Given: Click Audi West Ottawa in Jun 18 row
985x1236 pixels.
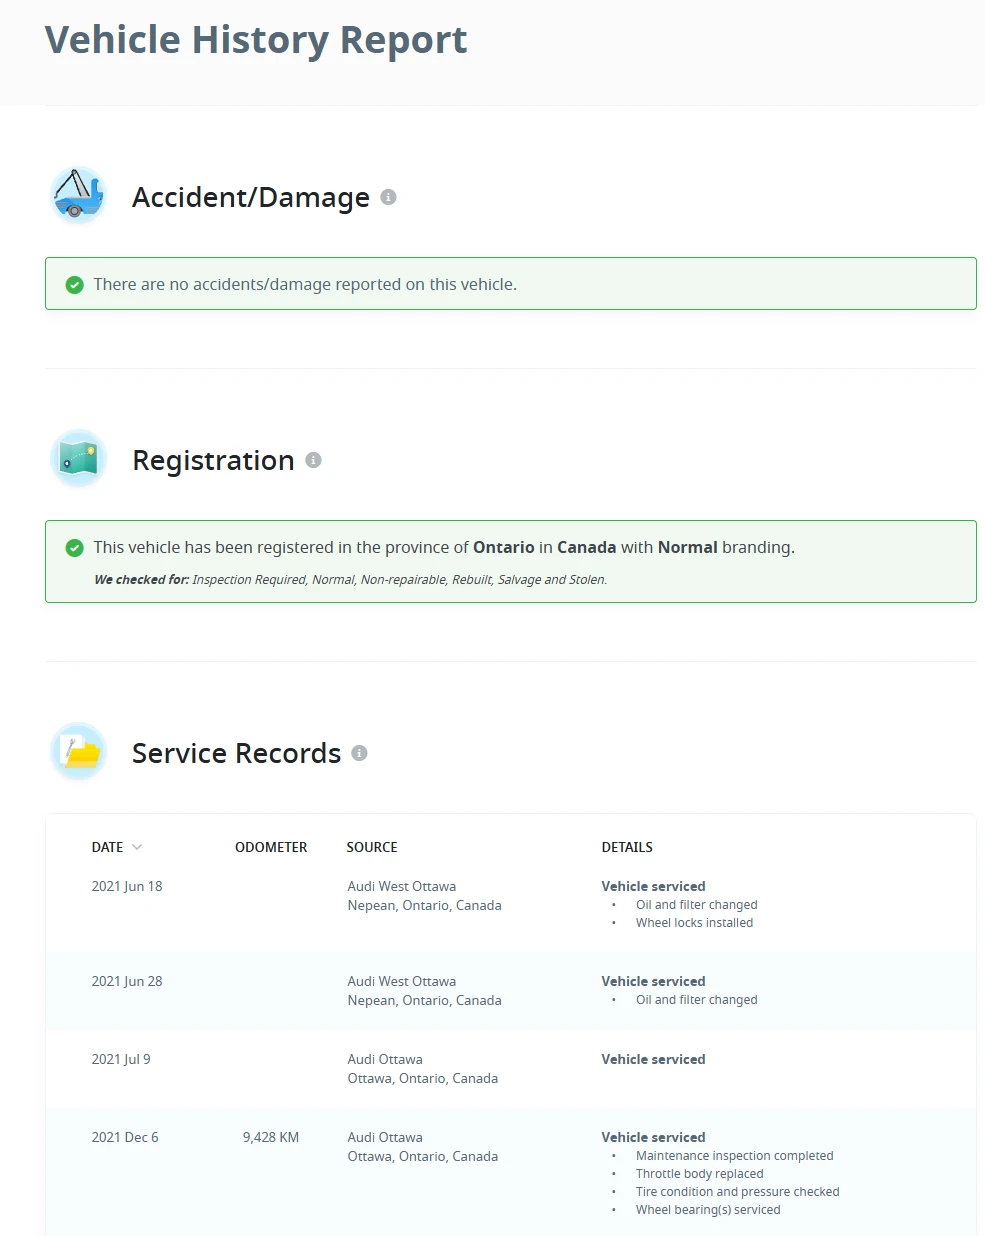Looking at the screenshot, I should [x=402, y=886].
